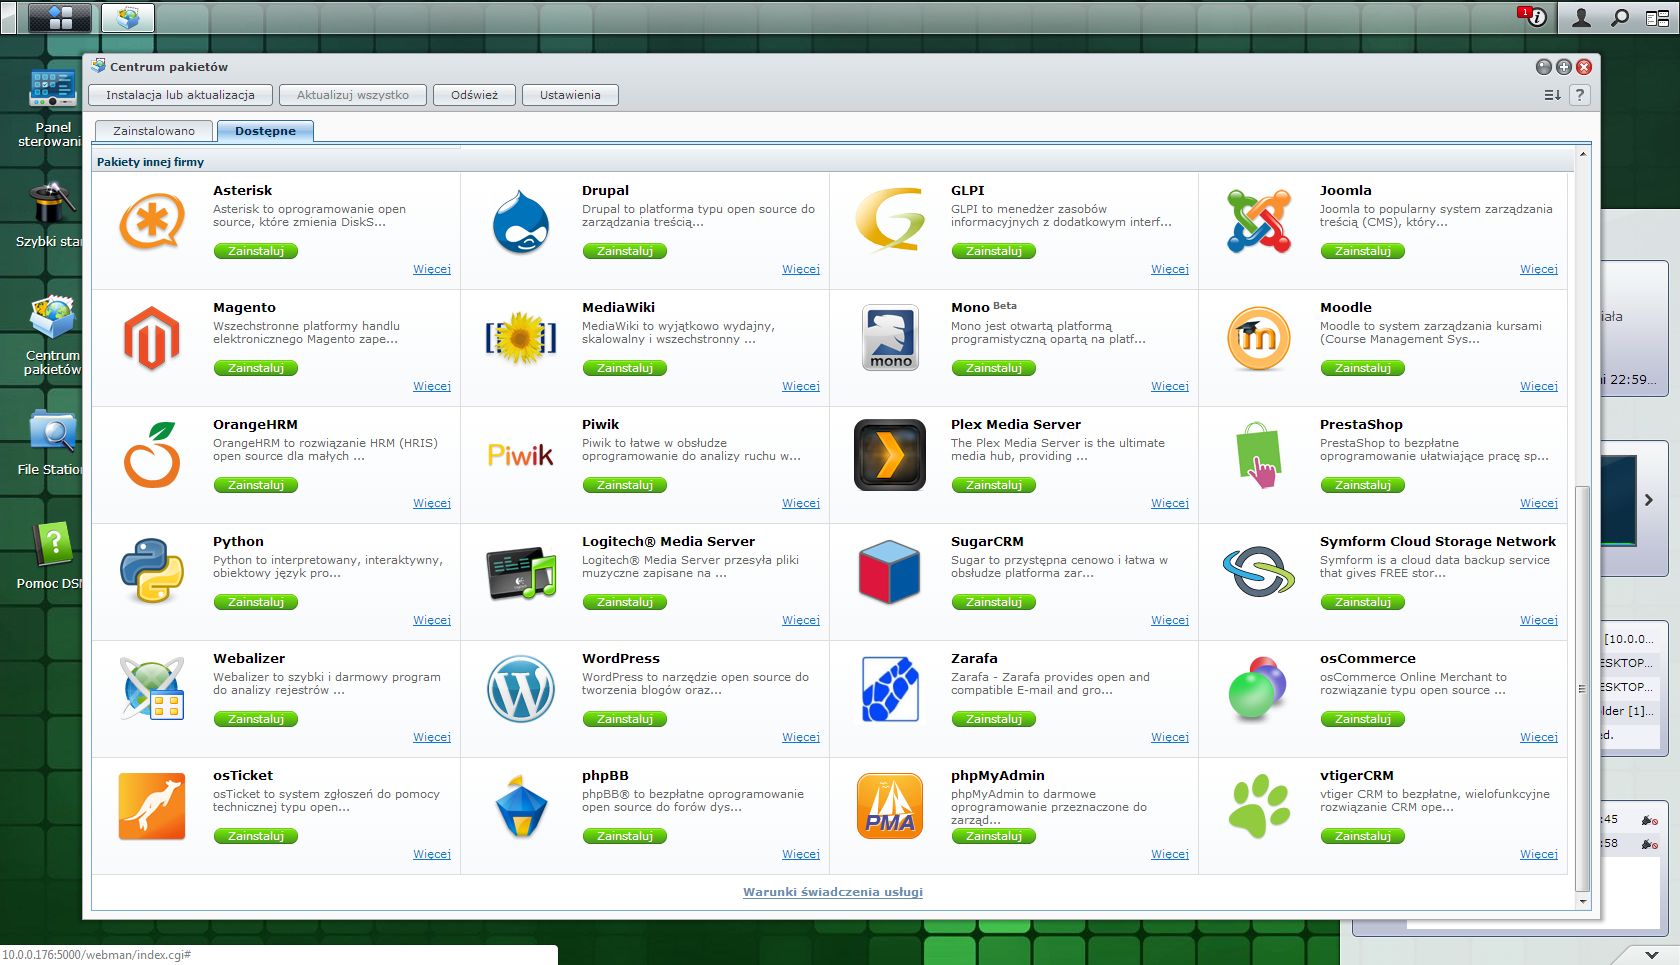This screenshot has width=1680, height=965.
Task: Click the Python package icon
Action: 152,572
